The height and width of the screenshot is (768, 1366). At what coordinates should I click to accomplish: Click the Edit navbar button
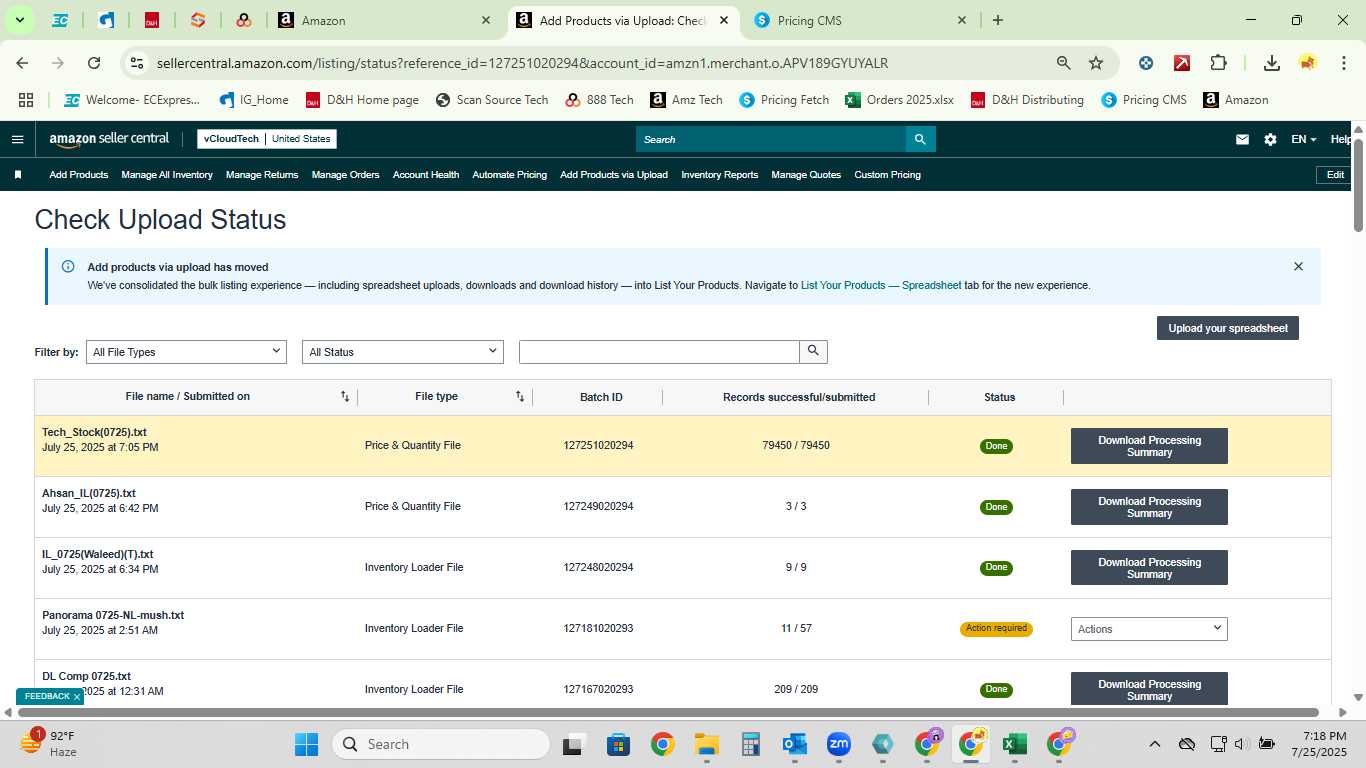pos(1335,175)
